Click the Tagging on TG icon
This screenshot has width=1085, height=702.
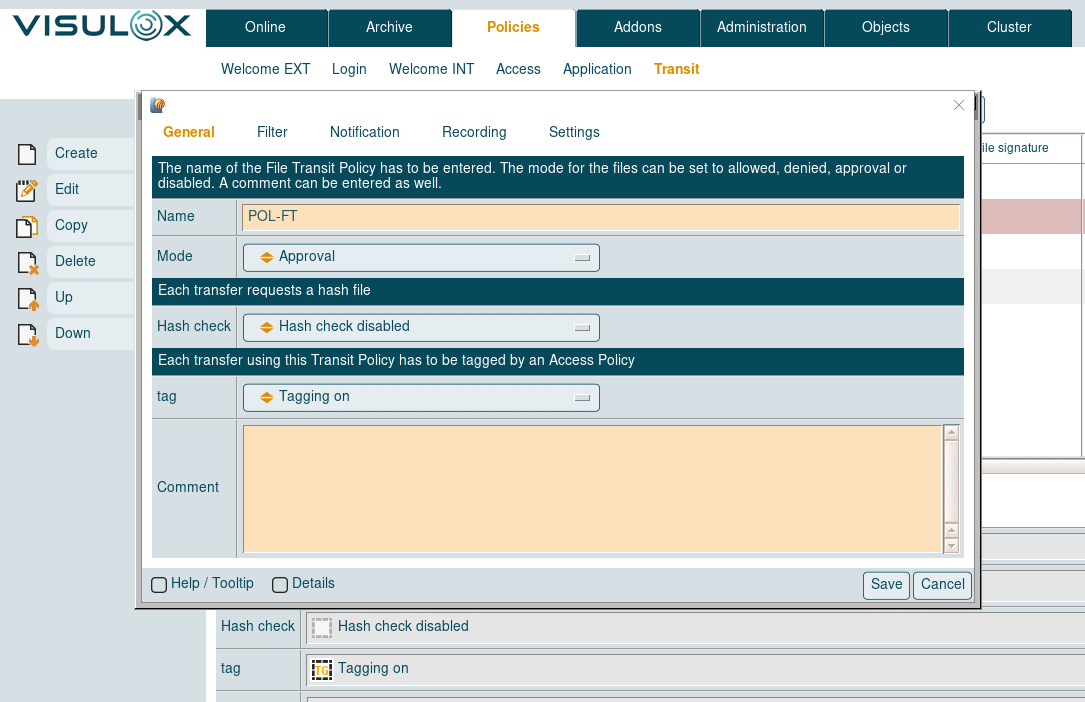click(x=321, y=669)
